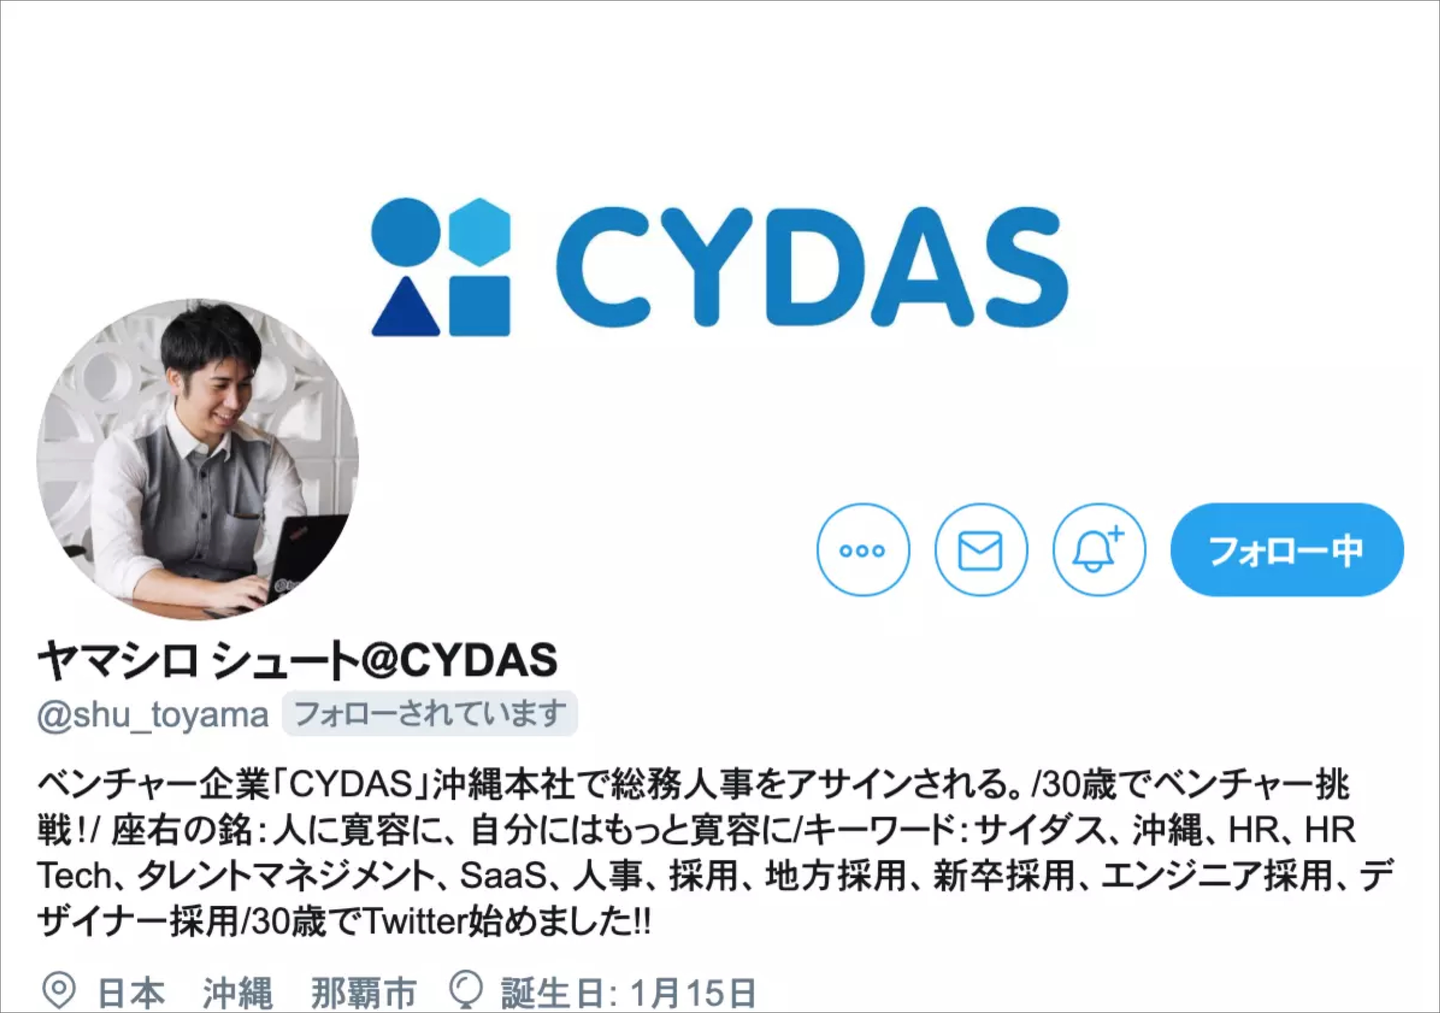Click the CYDAS logo shapes icon
This screenshot has height=1013, width=1440.
[x=441, y=266]
